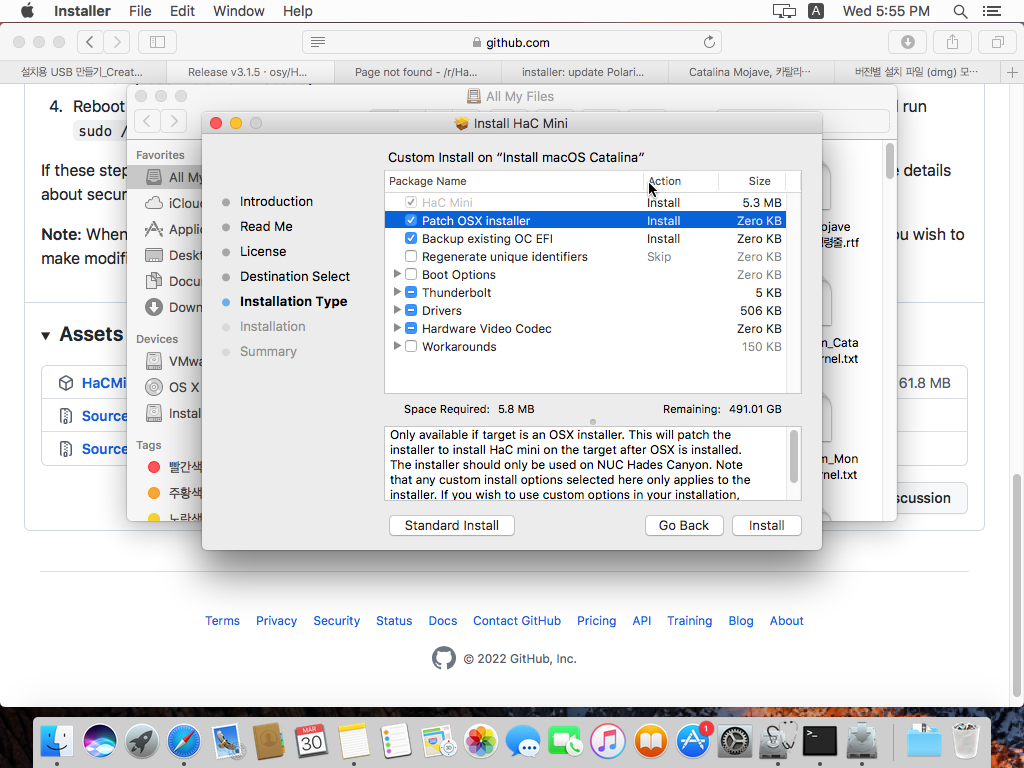Open the Window menu
The image size is (1024, 768).
point(238,11)
